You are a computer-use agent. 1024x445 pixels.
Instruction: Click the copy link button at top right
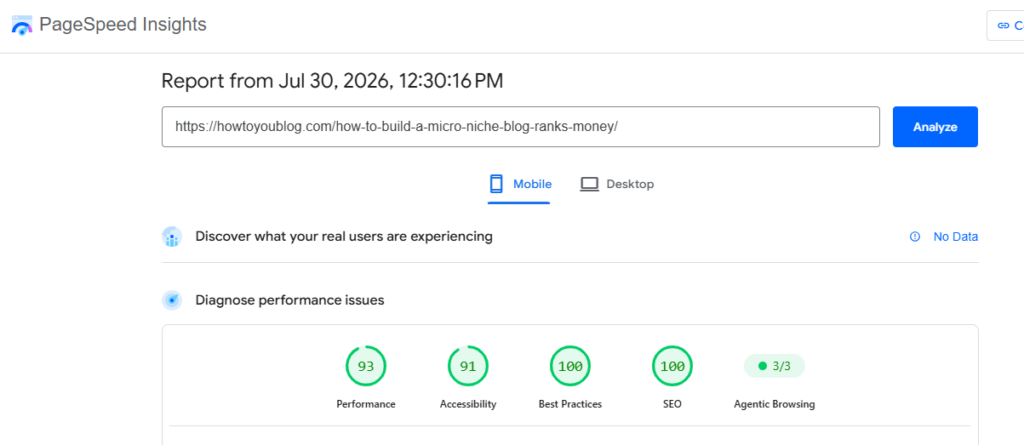[x=1005, y=25]
